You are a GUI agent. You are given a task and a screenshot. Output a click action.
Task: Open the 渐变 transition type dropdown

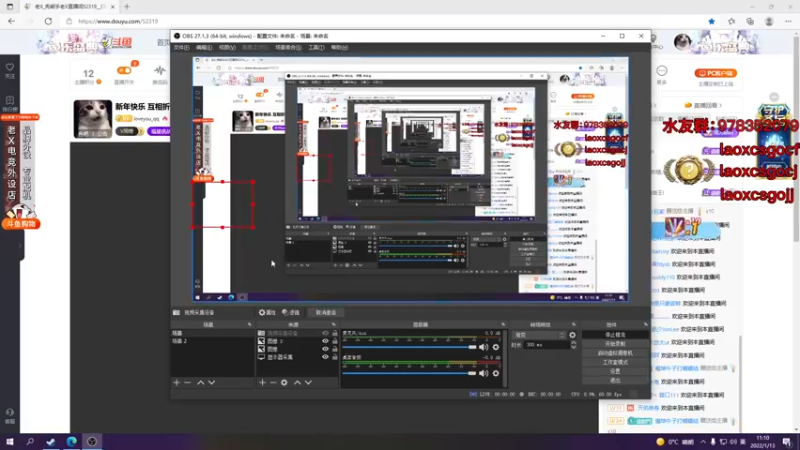[x=539, y=335]
